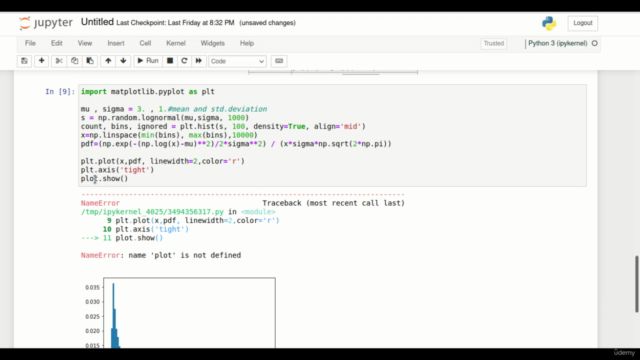Restart the kernel with circular arrow
This screenshot has height=360, width=640.
coord(184,61)
